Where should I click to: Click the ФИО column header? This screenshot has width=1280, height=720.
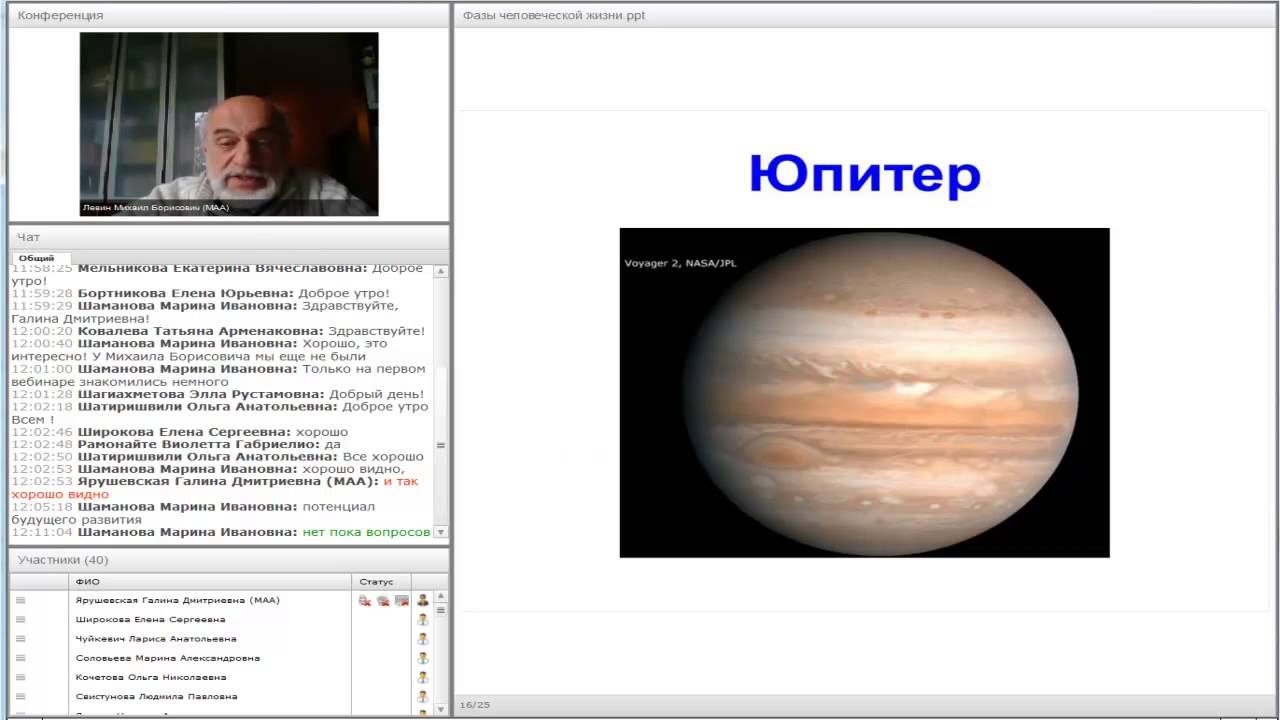210,581
